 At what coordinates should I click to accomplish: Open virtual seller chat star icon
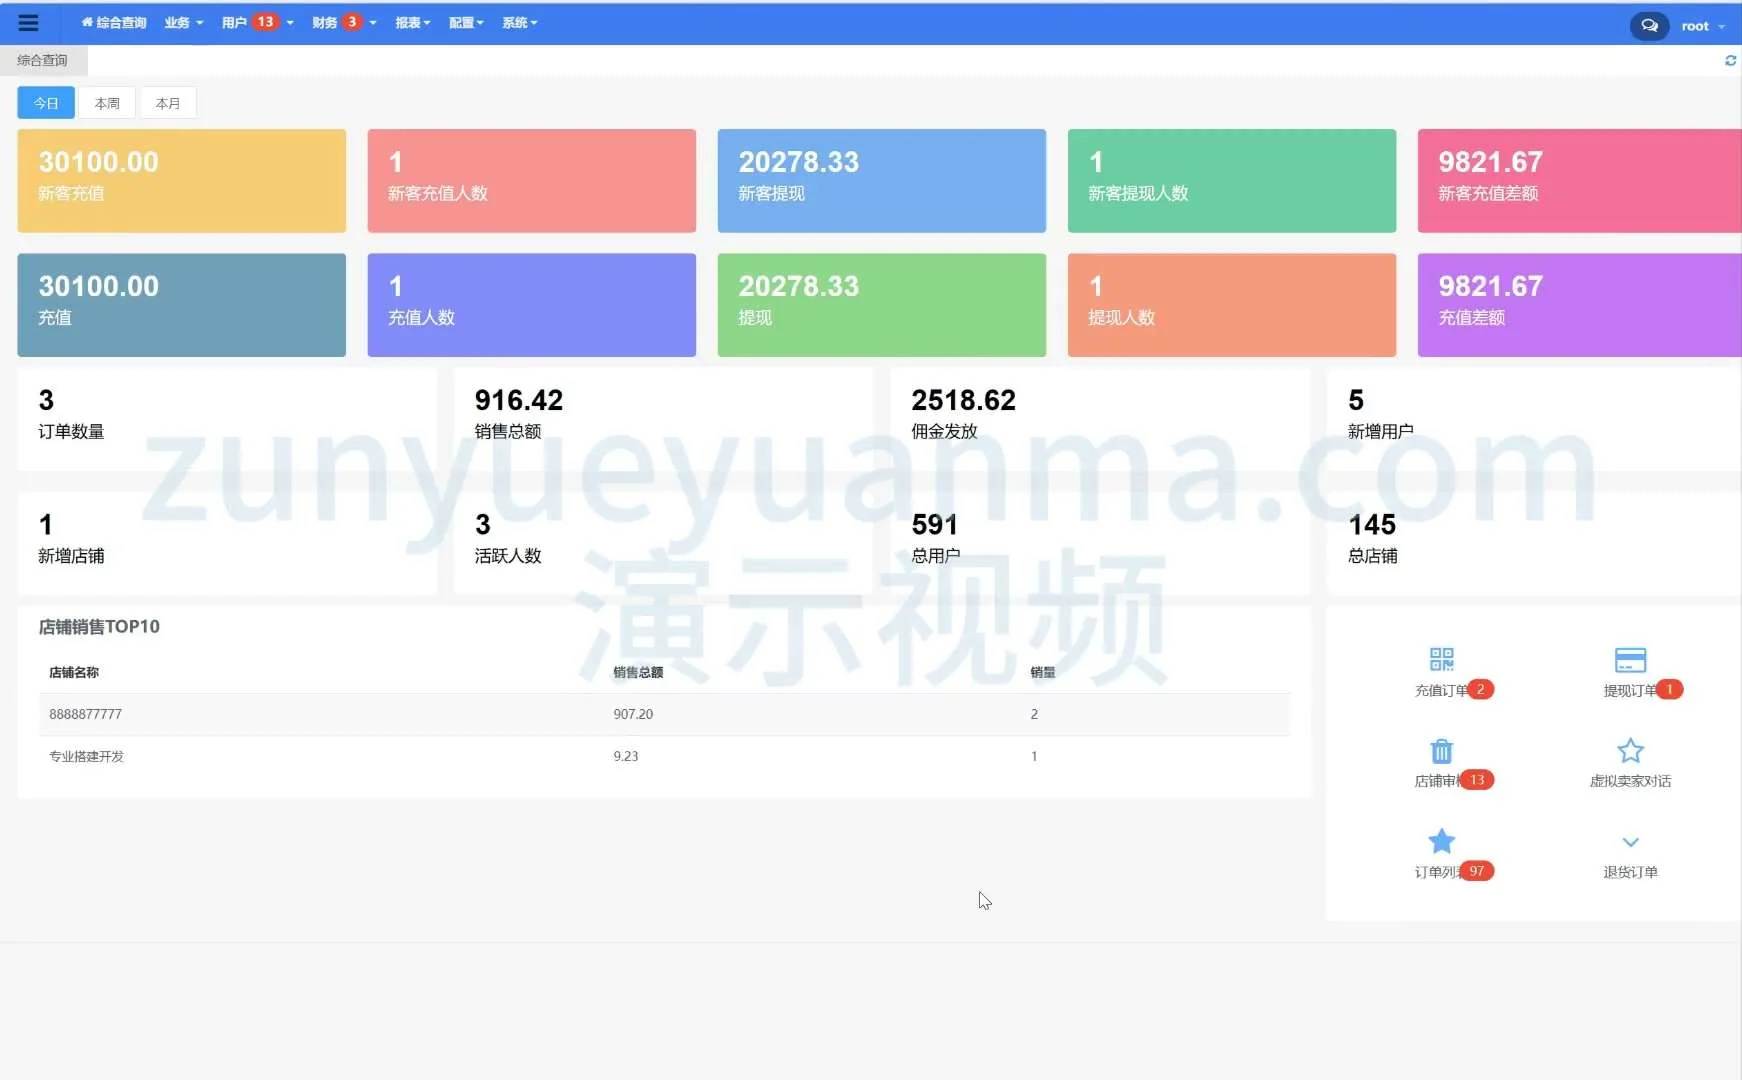click(1630, 751)
